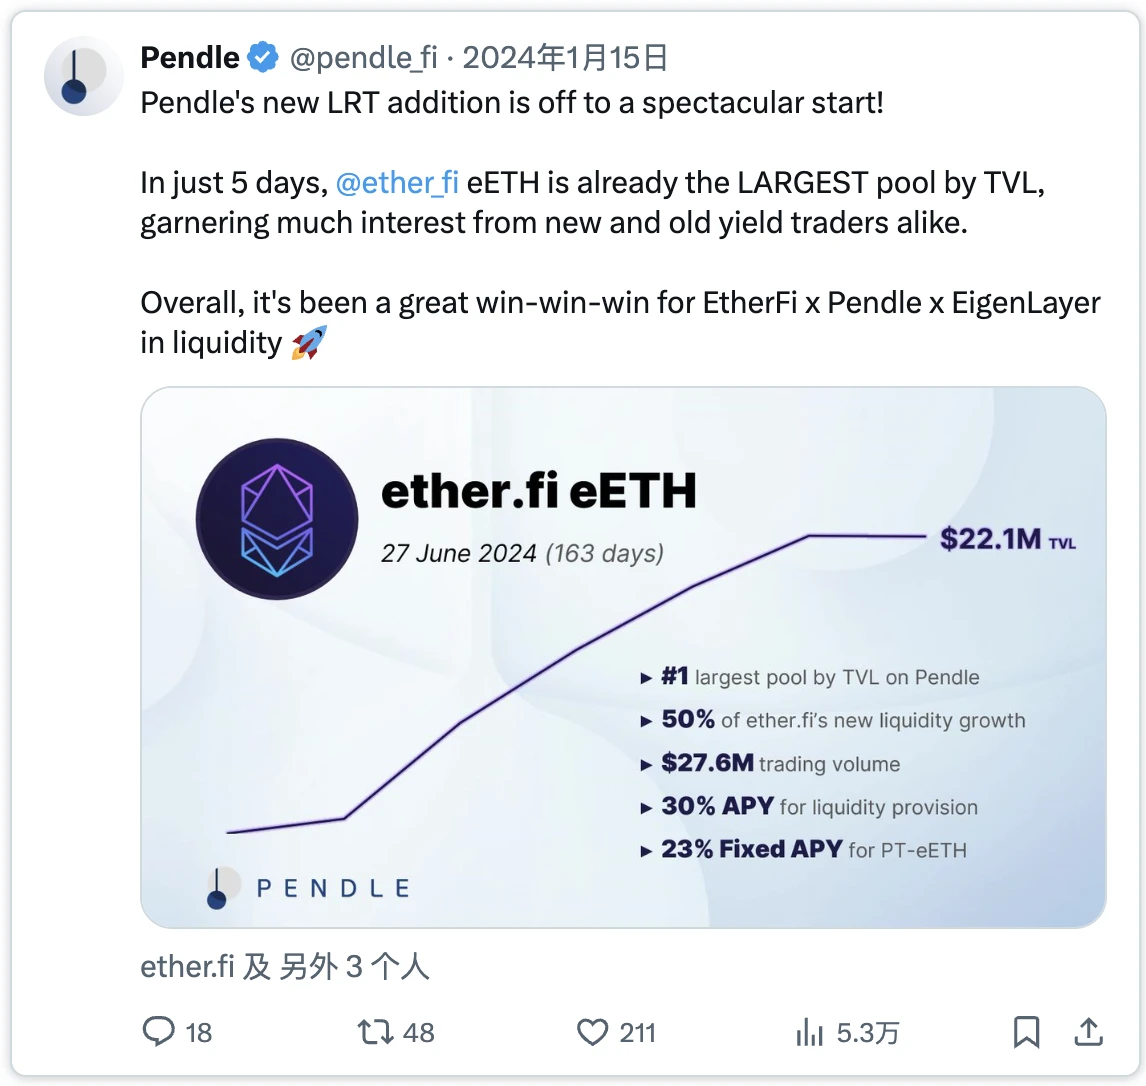1146x1086 pixels.
Task: Open the view analytics bar icon
Action: 809,1032
